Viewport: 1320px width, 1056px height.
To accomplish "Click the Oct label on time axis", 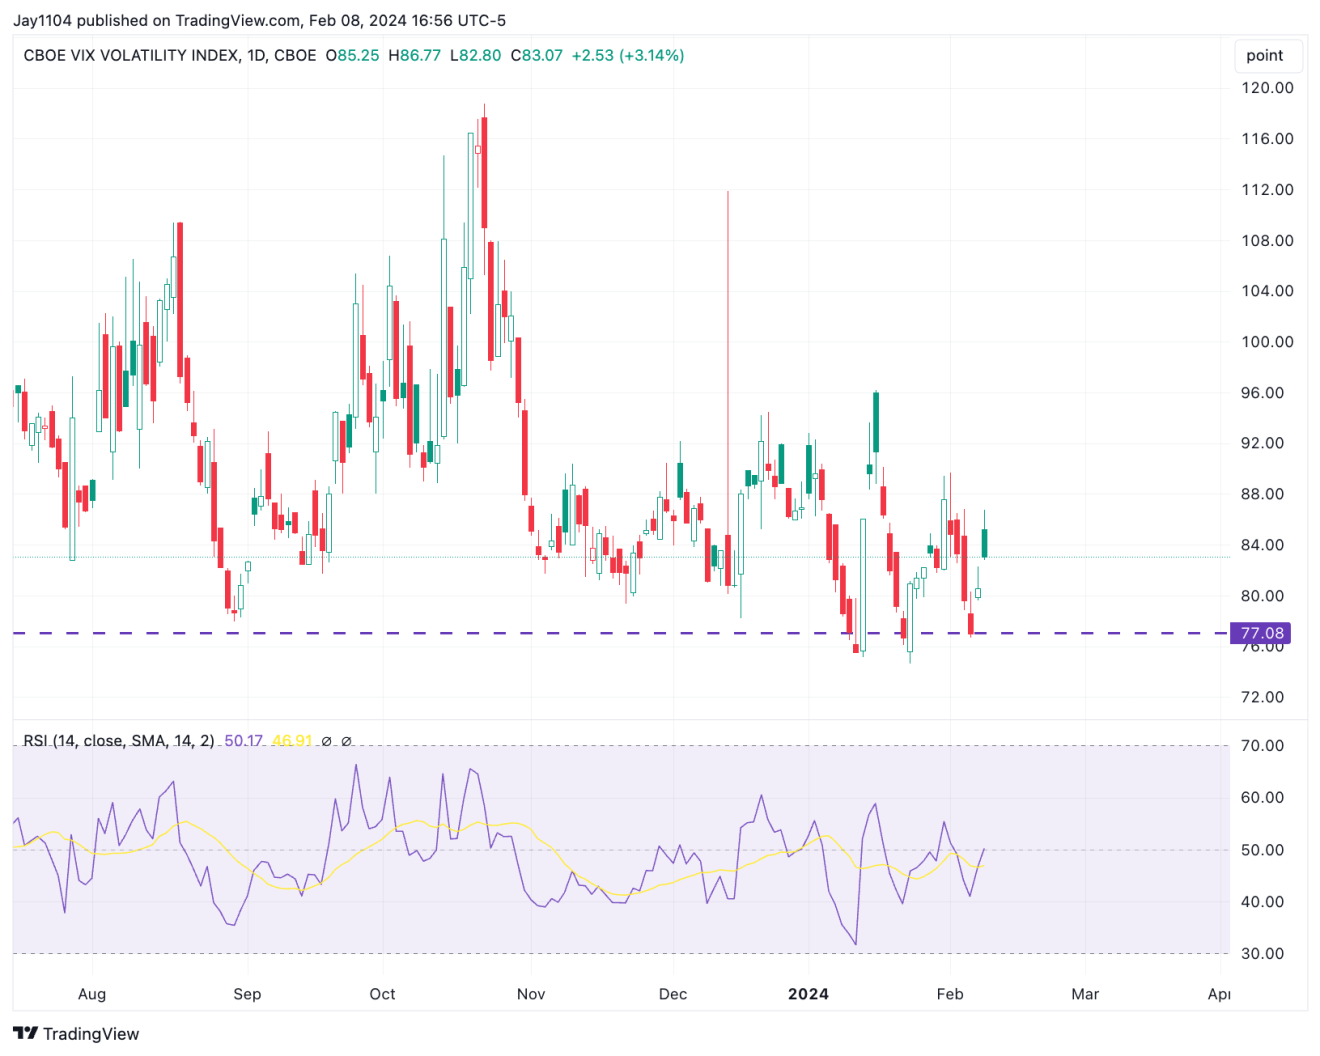I will 382,994.
